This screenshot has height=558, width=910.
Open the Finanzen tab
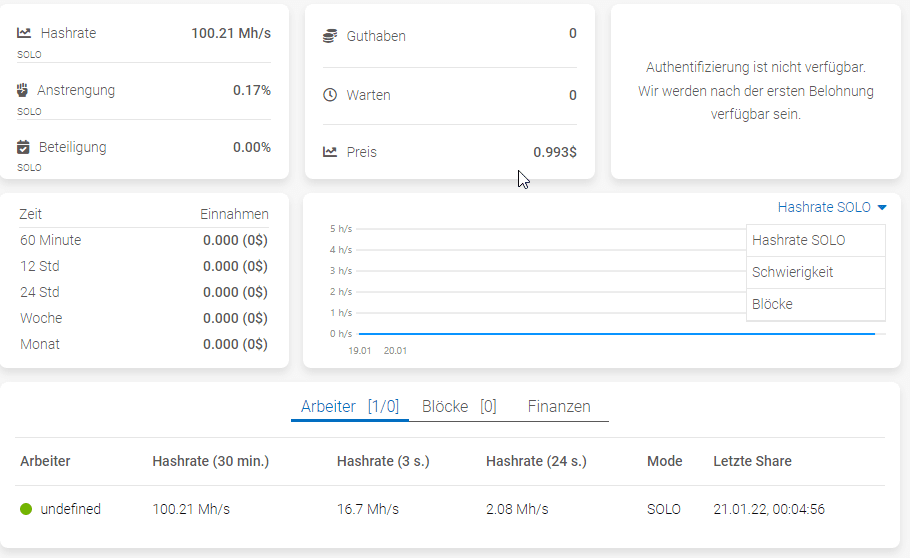point(559,406)
